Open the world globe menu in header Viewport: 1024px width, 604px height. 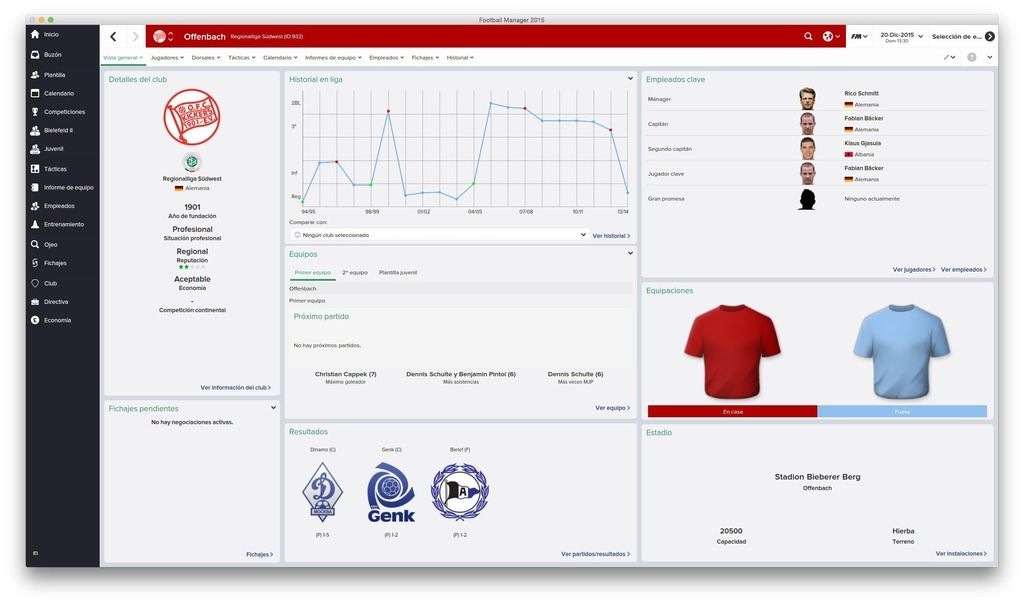click(831, 37)
